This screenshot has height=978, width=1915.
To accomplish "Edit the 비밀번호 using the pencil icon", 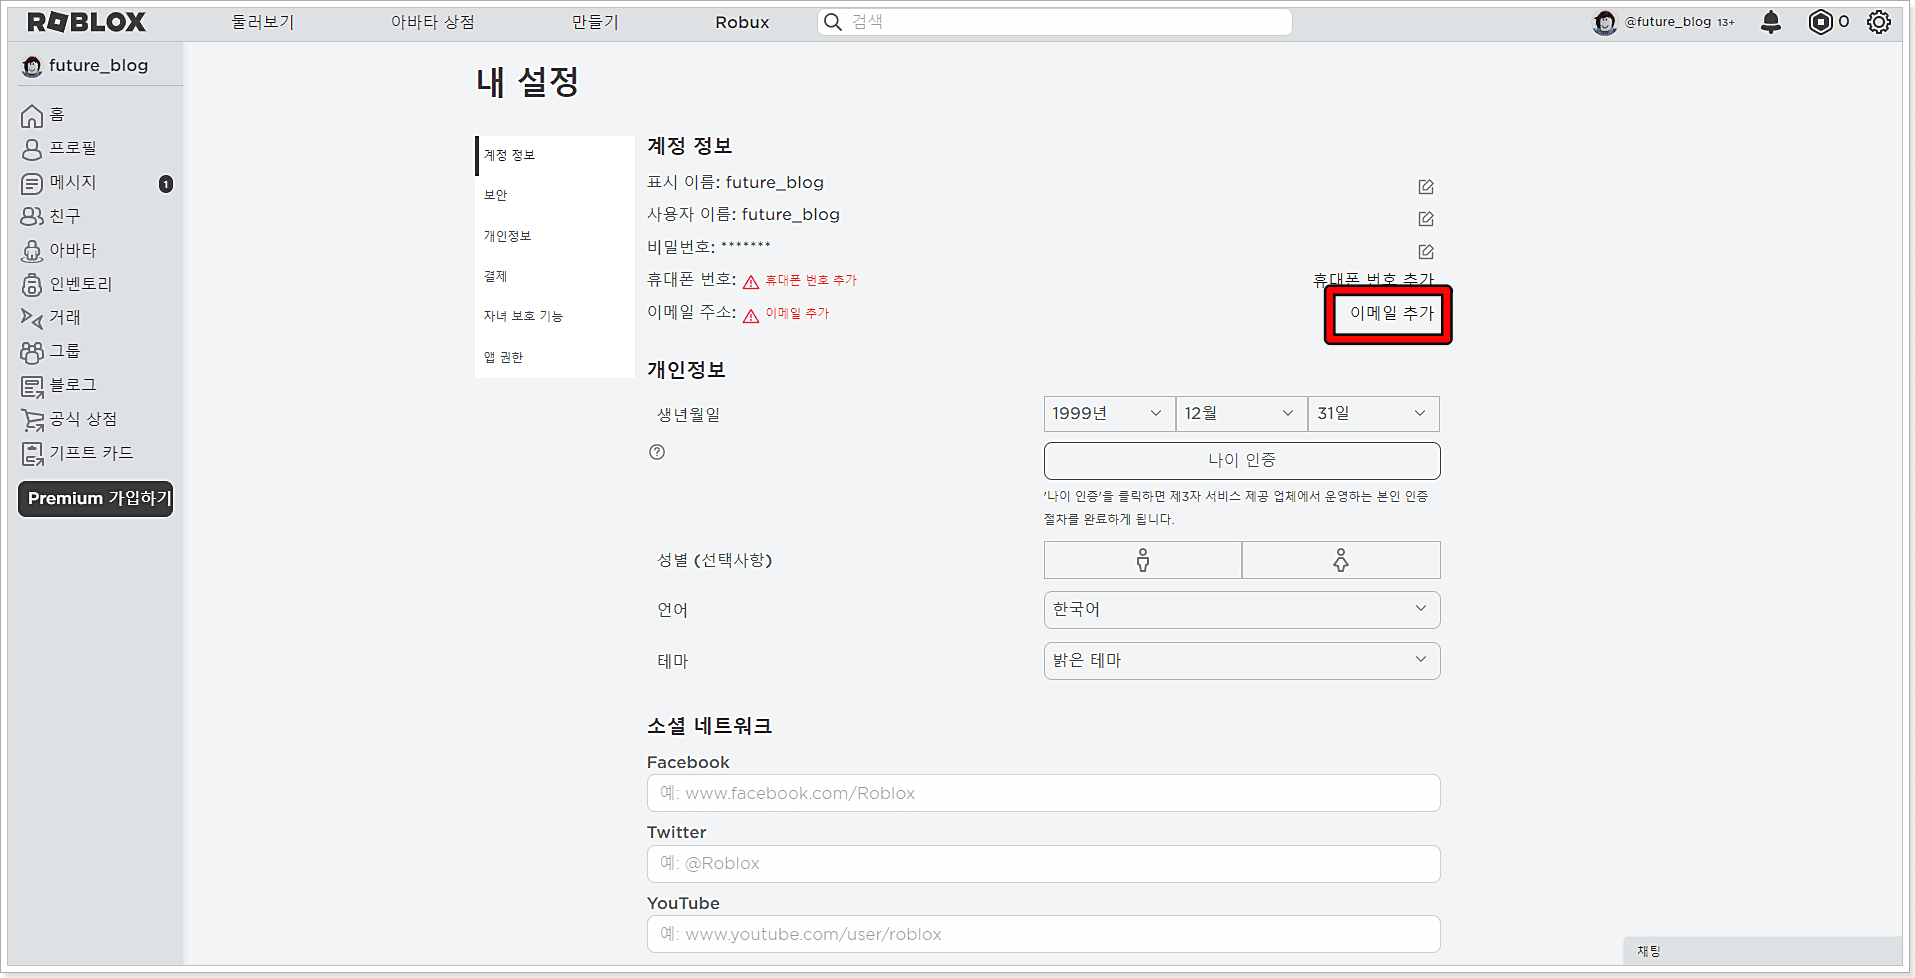I will tap(1425, 252).
